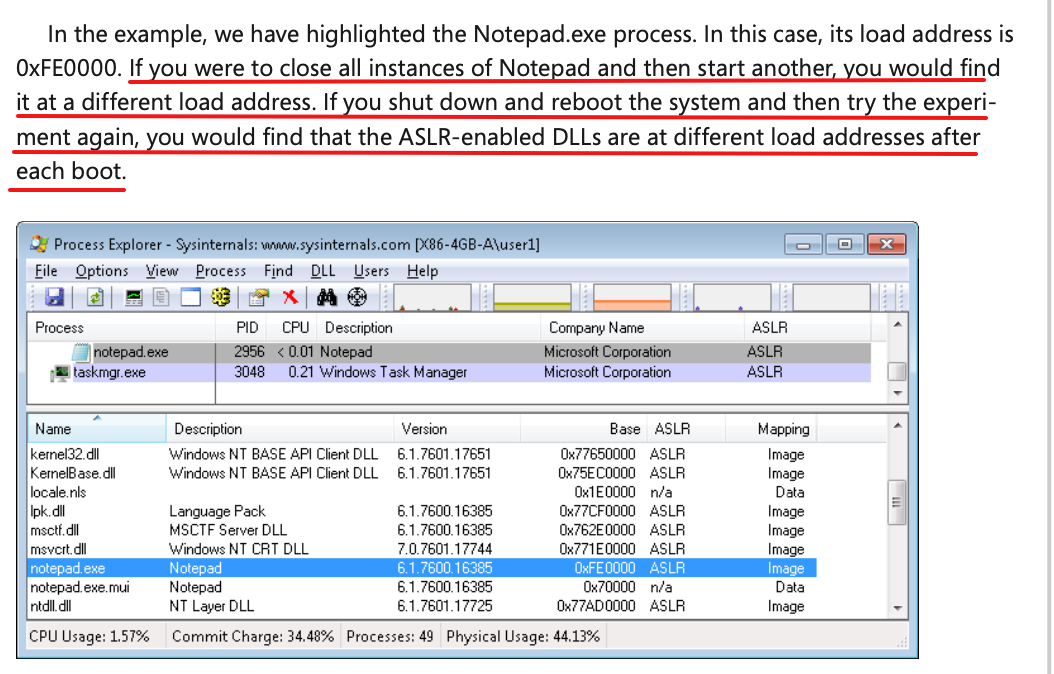Click upper pane scrollbar down arrow

897,393
